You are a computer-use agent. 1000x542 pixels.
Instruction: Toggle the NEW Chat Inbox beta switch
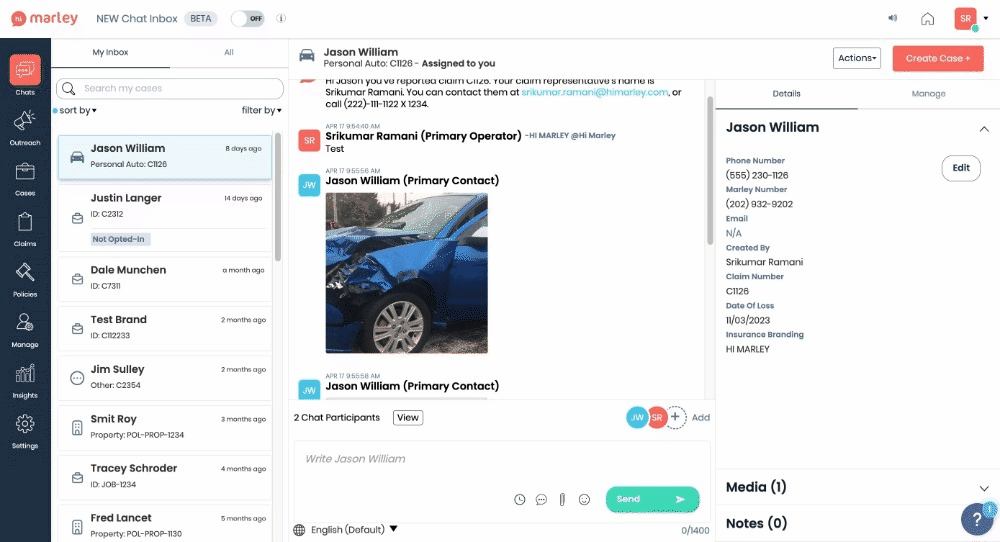(247, 18)
